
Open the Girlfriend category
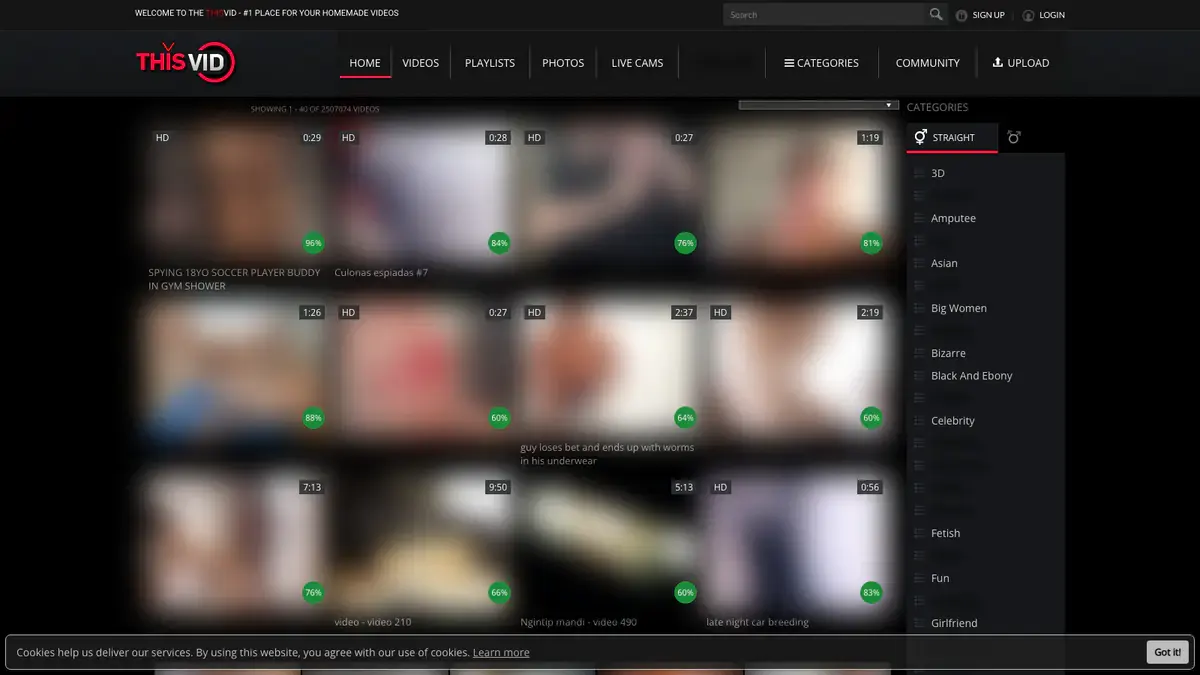click(x=954, y=623)
